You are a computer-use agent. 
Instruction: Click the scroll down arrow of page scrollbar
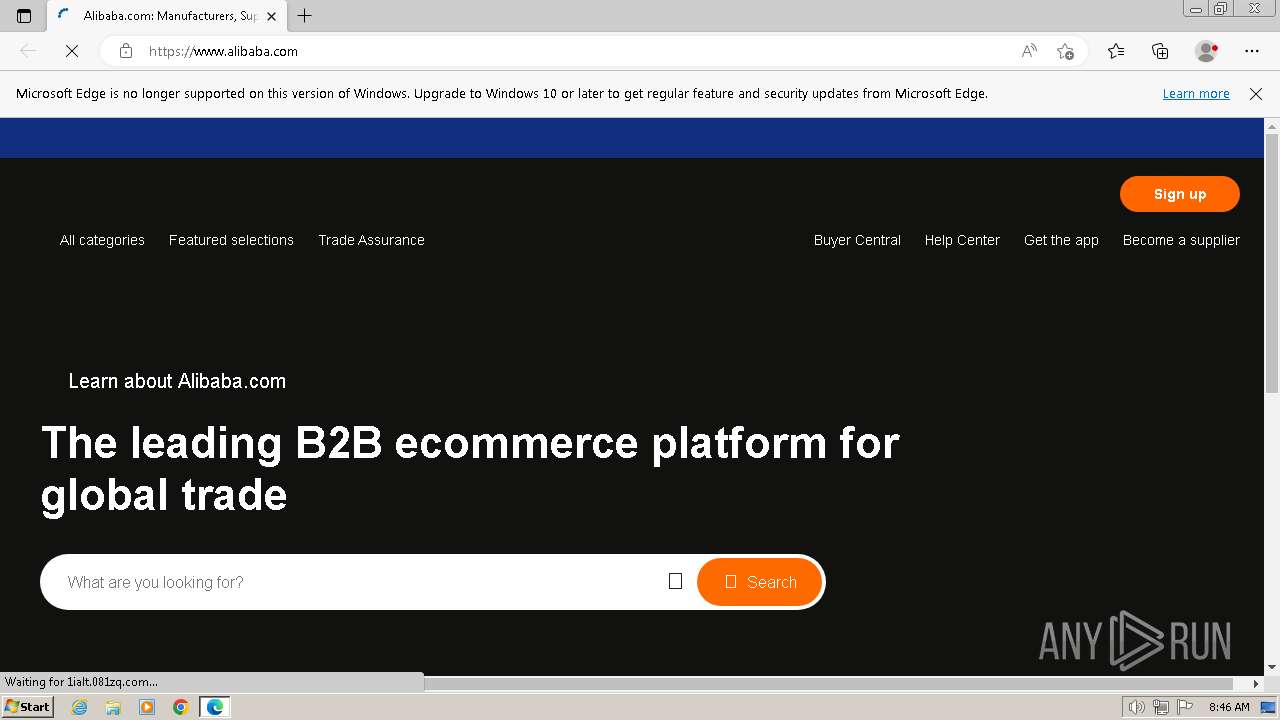(1272, 667)
